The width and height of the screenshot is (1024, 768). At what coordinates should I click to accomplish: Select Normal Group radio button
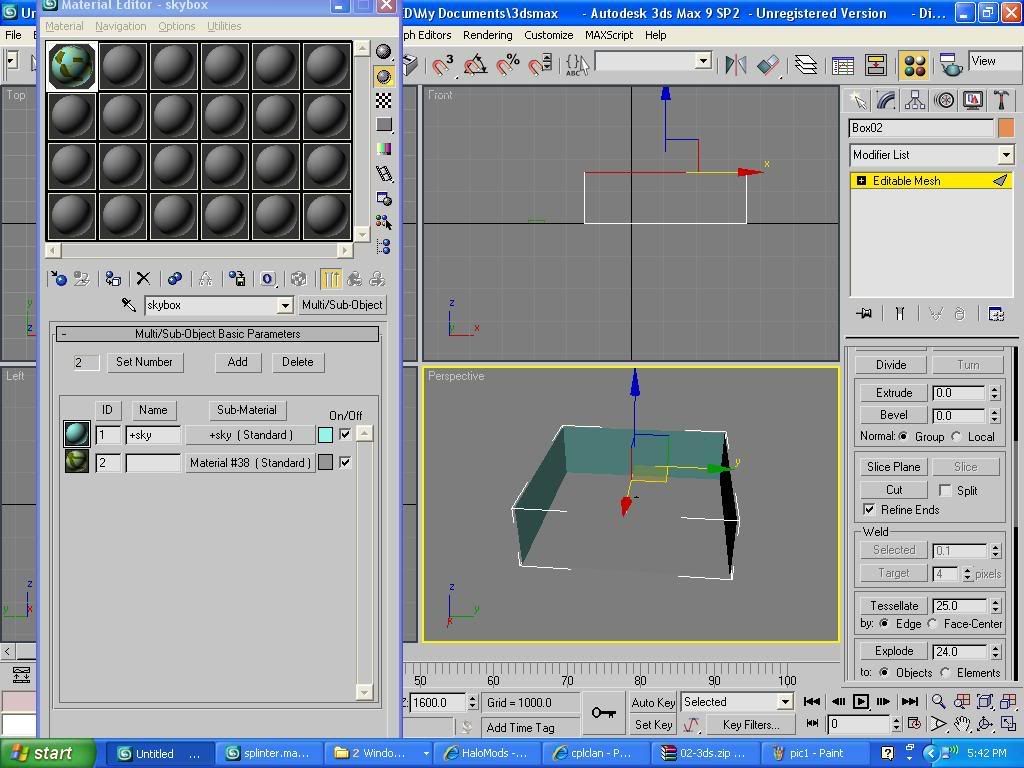(x=903, y=436)
